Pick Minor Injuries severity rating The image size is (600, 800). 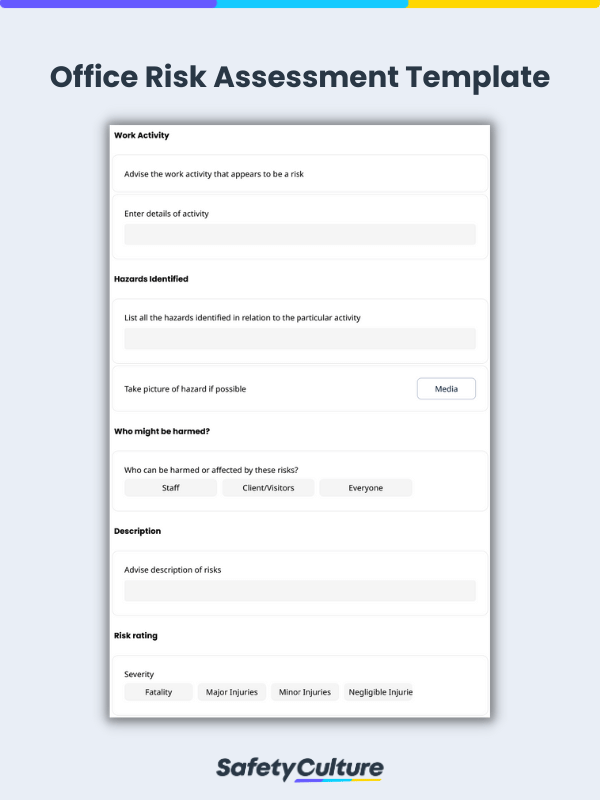pyautogui.click(x=305, y=692)
